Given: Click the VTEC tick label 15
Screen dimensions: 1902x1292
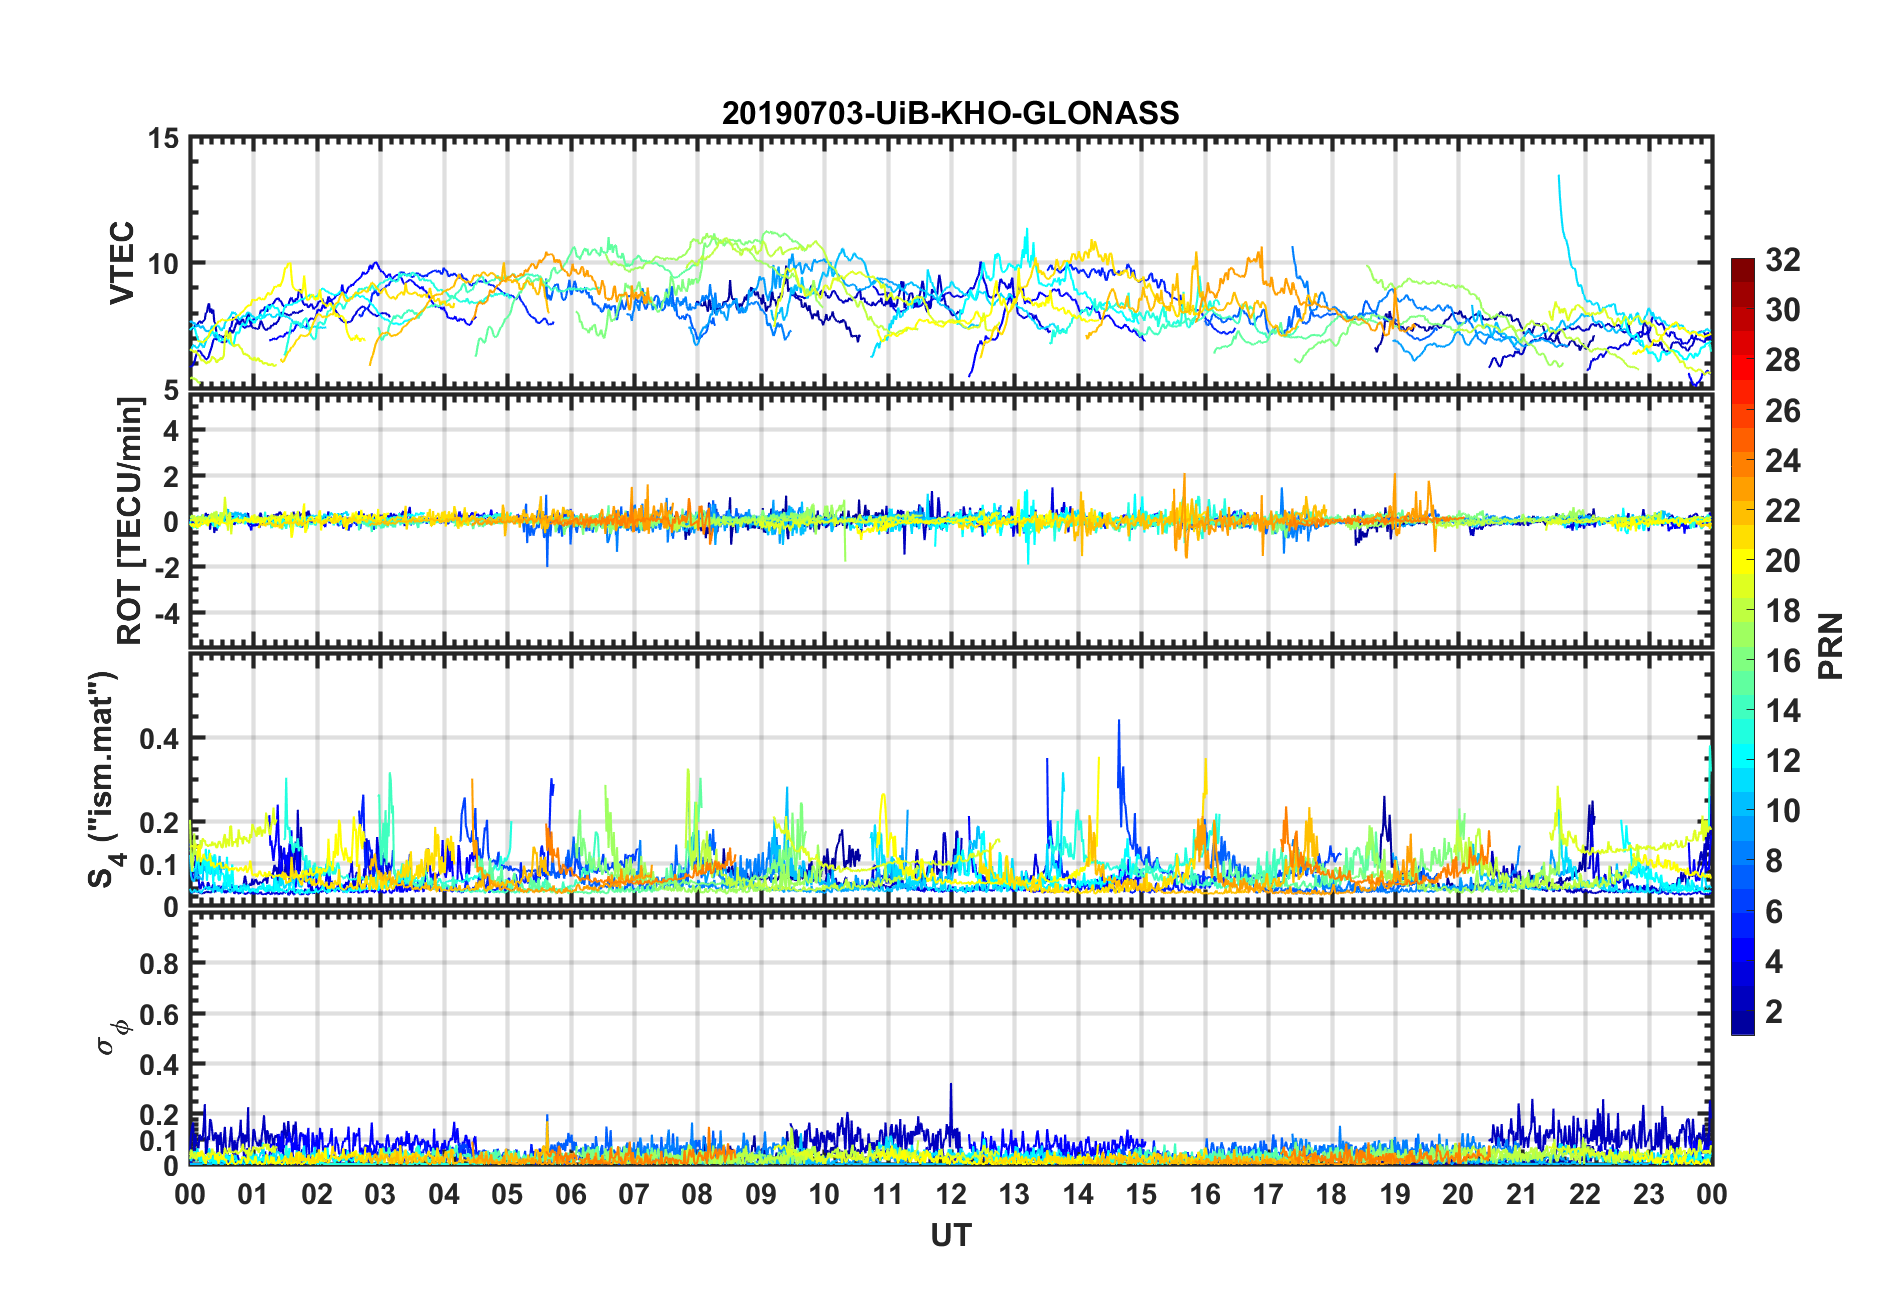Looking at the screenshot, I should (163, 138).
